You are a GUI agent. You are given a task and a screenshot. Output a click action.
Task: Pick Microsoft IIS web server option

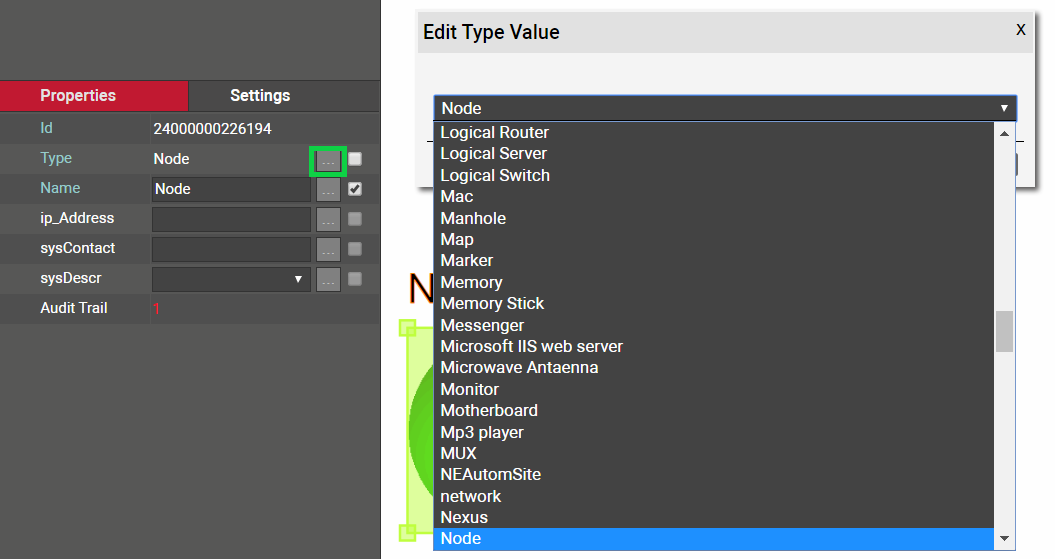pos(531,347)
